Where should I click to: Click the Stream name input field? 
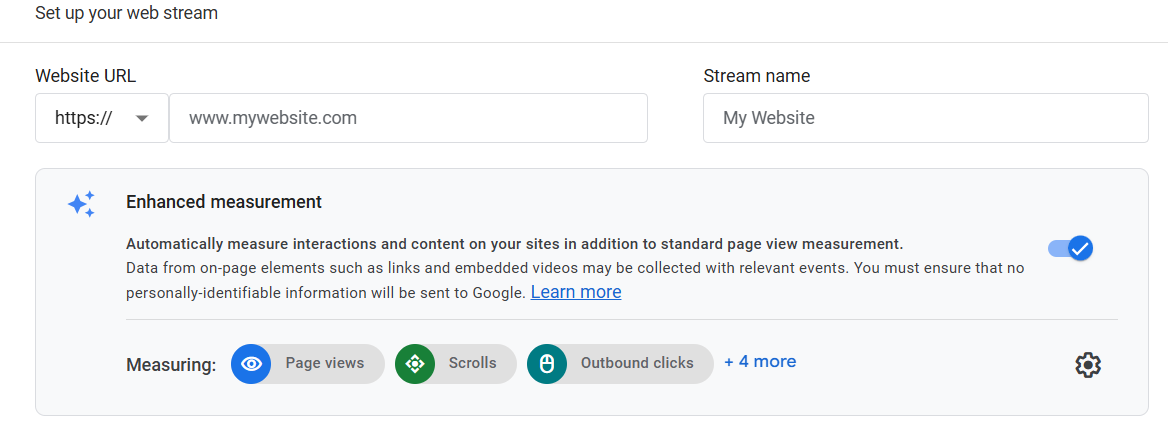point(925,118)
